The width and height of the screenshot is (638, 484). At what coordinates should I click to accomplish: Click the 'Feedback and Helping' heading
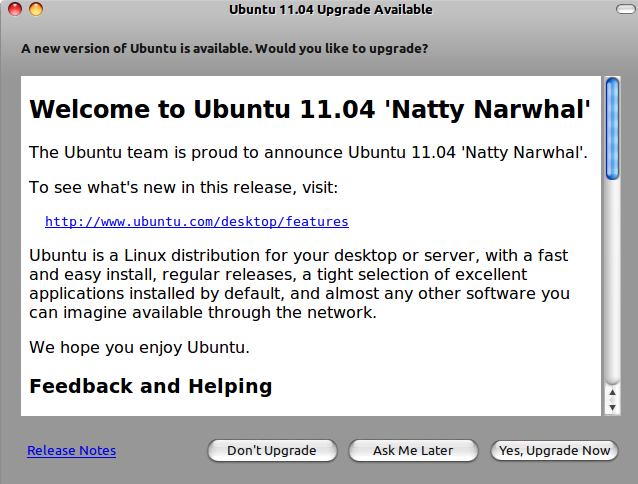point(151,386)
